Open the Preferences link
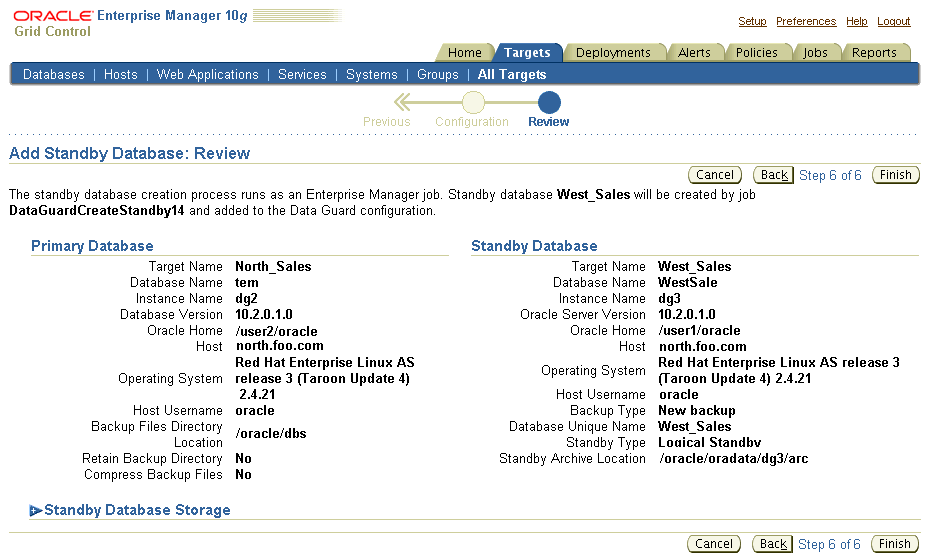This screenshot has width=930, height=559. coord(806,22)
